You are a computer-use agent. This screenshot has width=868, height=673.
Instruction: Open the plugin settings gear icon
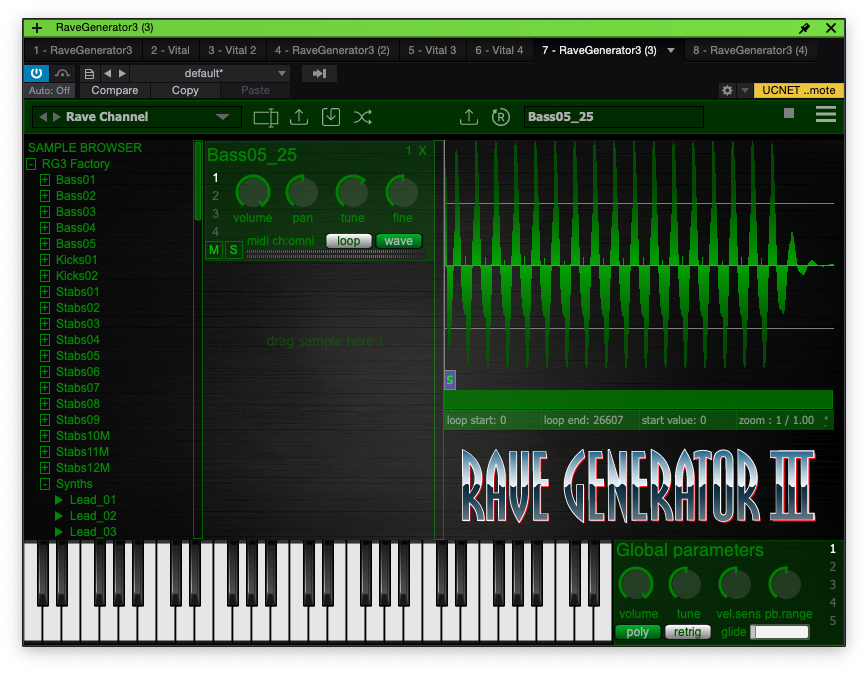(727, 90)
